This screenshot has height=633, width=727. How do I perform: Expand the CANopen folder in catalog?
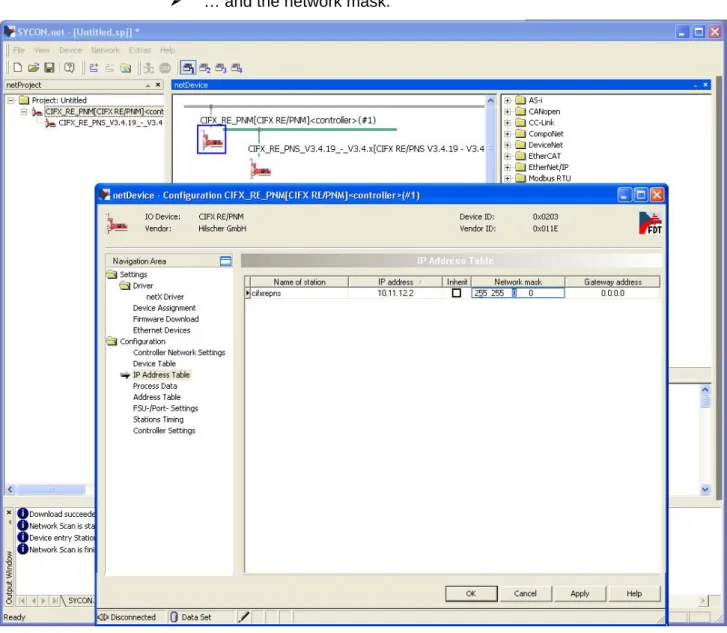tap(507, 111)
